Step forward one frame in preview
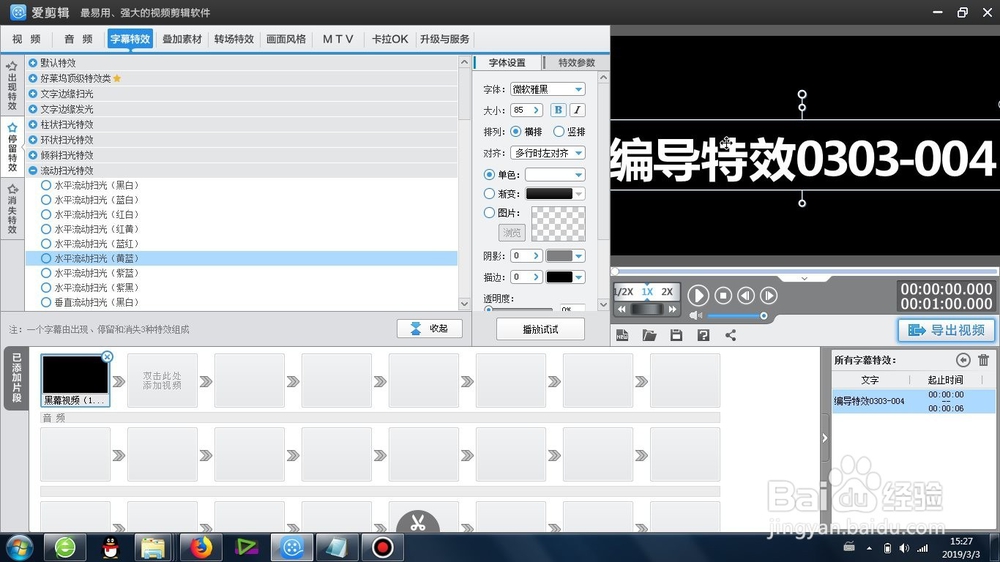Screen dimensions: 1000x562 [x=769, y=295]
